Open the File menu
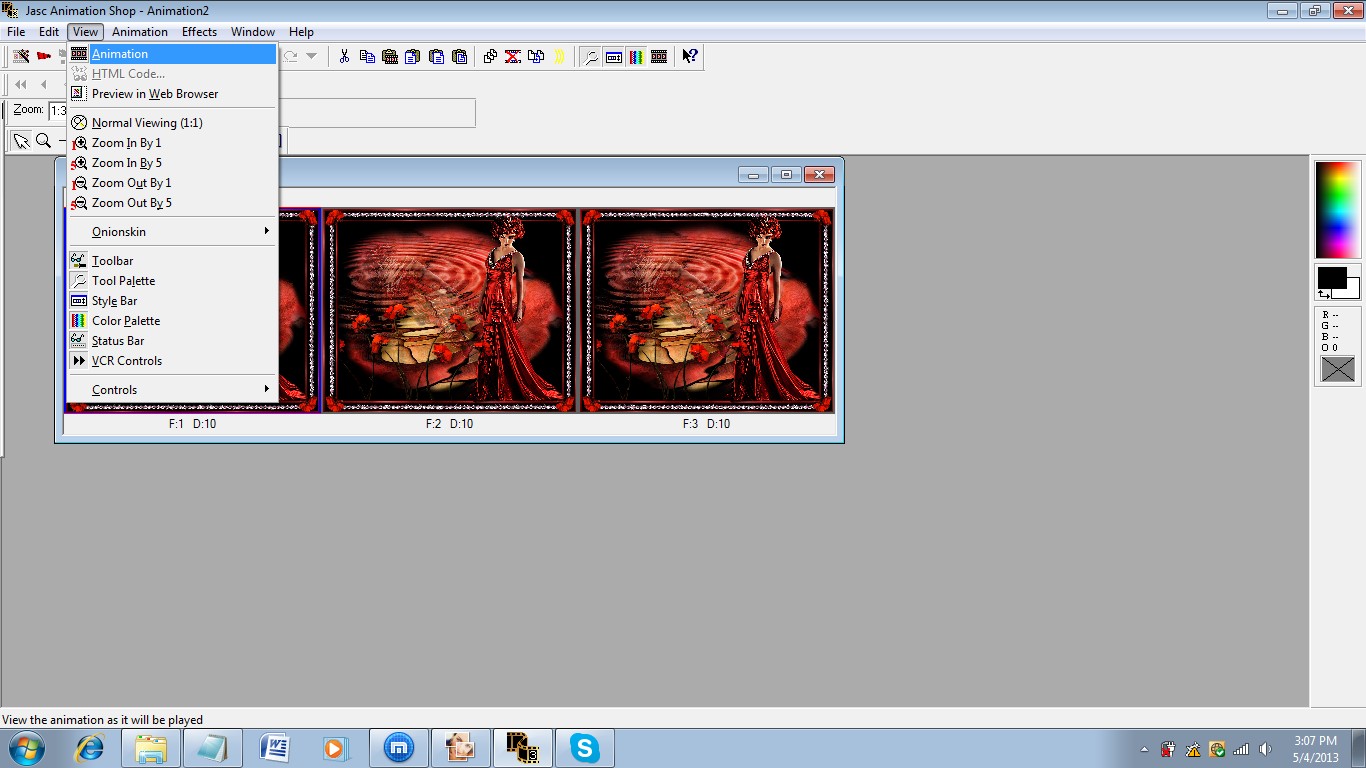The width and height of the screenshot is (1366, 768). tap(16, 32)
